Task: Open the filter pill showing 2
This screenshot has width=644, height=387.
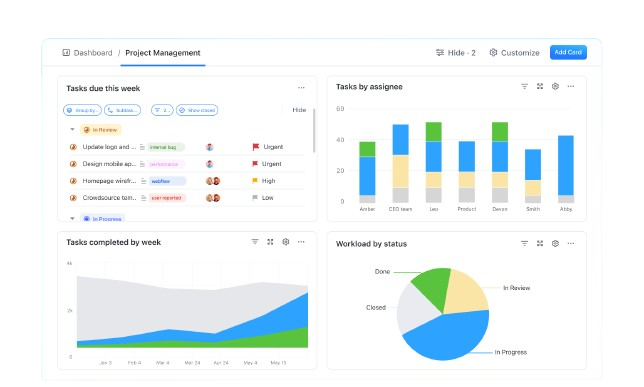Action: click(162, 110)
